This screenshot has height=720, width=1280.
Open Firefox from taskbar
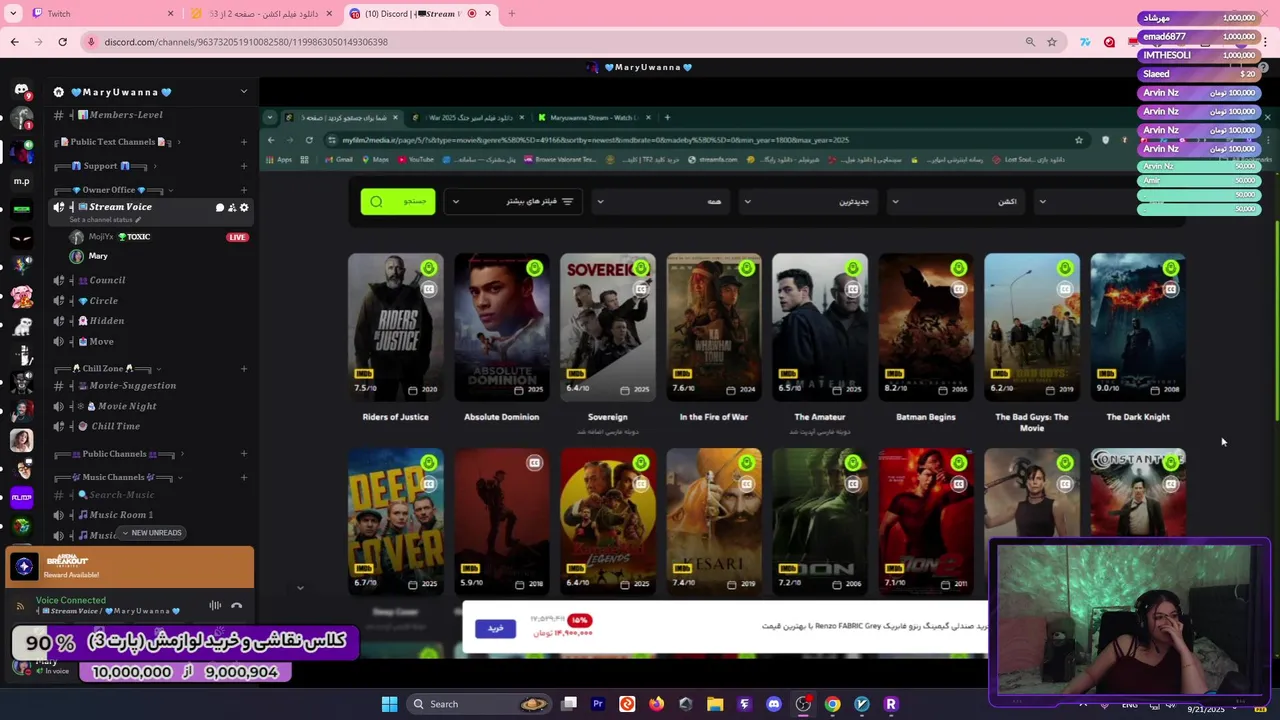pos(656,704)
